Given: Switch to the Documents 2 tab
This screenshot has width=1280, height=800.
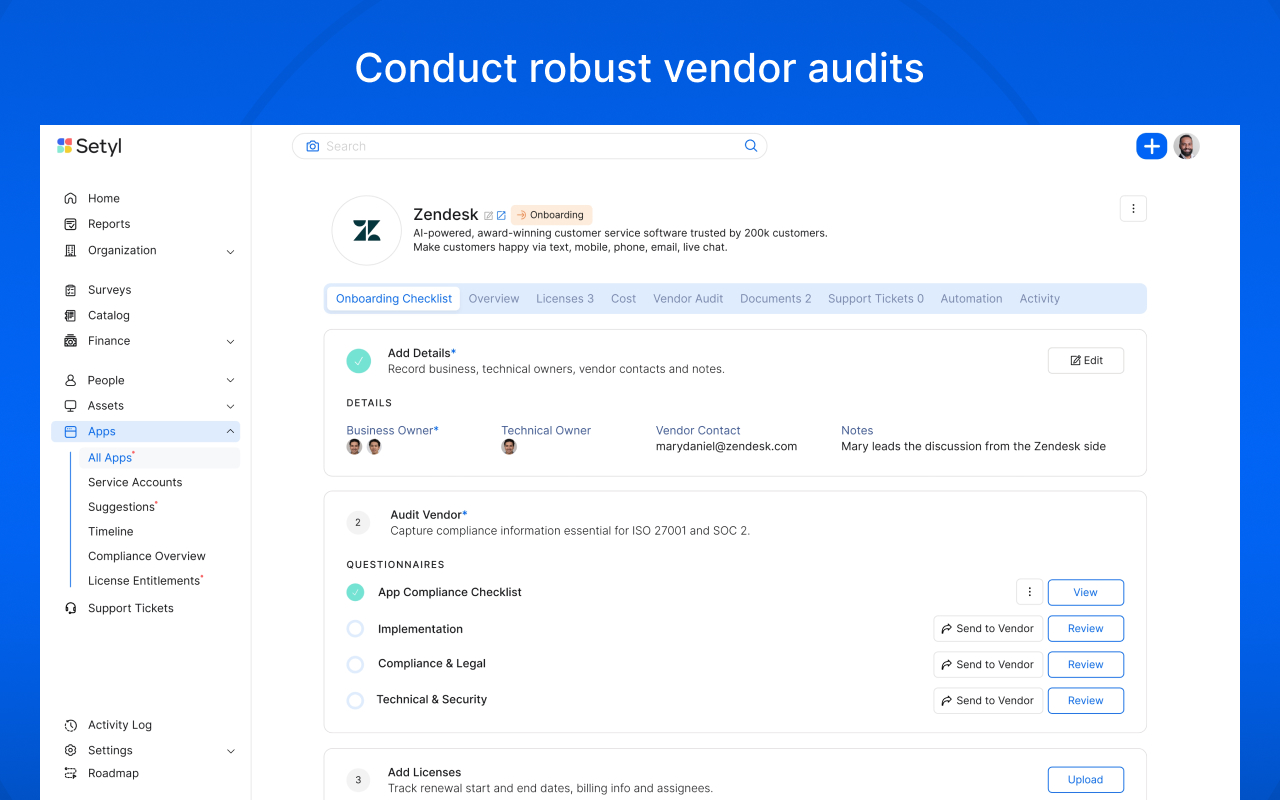Looking at the screenshot, I should pos(776,299).
